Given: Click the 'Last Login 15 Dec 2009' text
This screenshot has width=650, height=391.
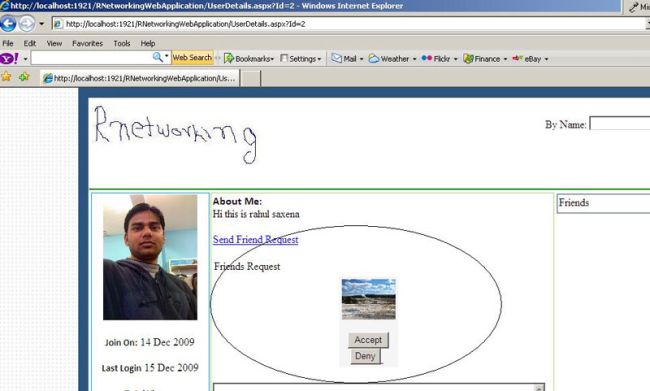Looking at the screenshot, I should point(150,368).
